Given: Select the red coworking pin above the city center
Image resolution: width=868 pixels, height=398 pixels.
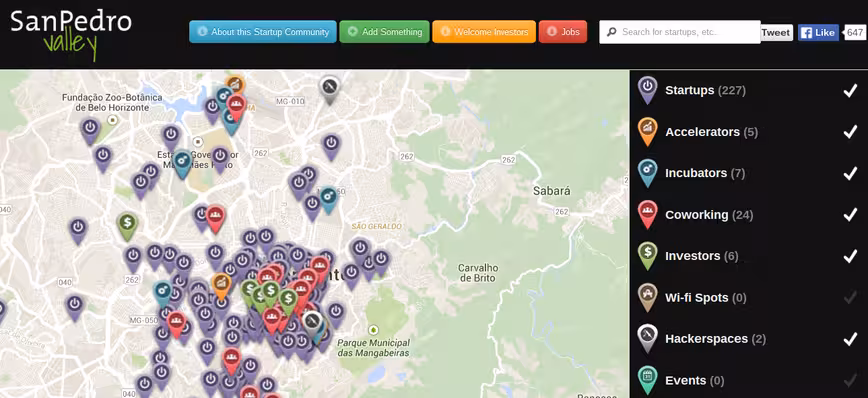Looking at the screenshot, I should coord(215,219).
